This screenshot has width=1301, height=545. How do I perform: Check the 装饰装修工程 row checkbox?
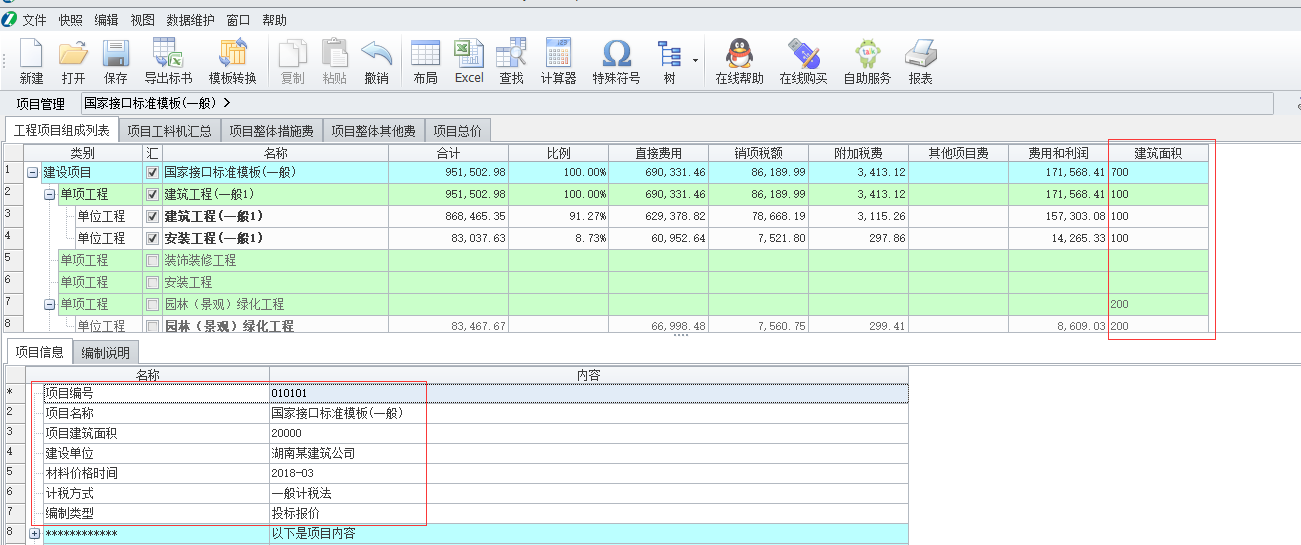(152, 261)
